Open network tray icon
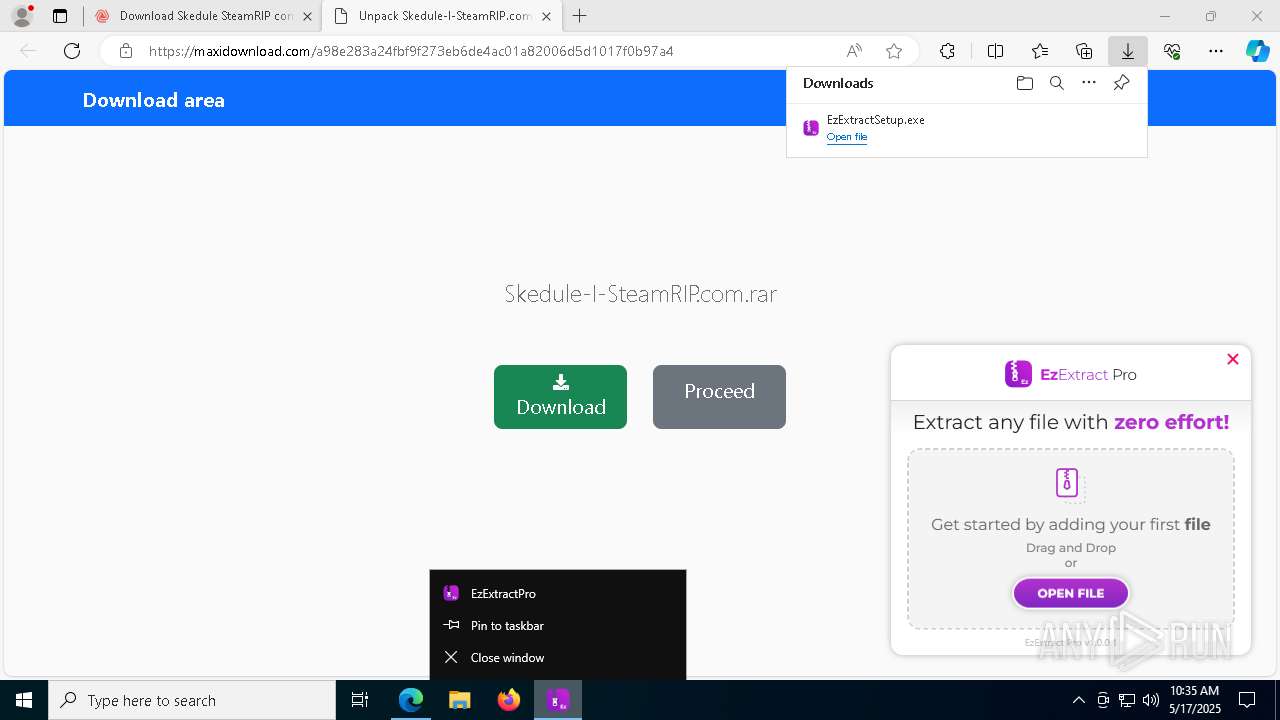 click(x=1127, y=700)
